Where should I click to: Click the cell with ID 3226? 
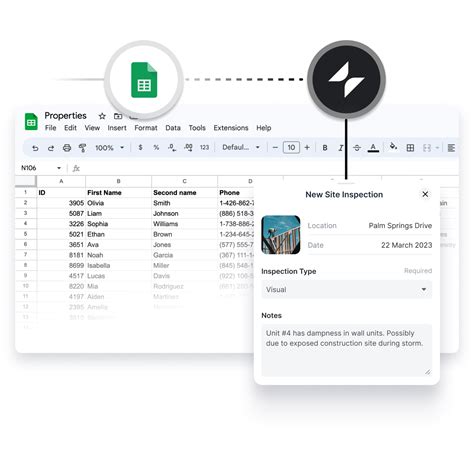(x=61, y=224)
